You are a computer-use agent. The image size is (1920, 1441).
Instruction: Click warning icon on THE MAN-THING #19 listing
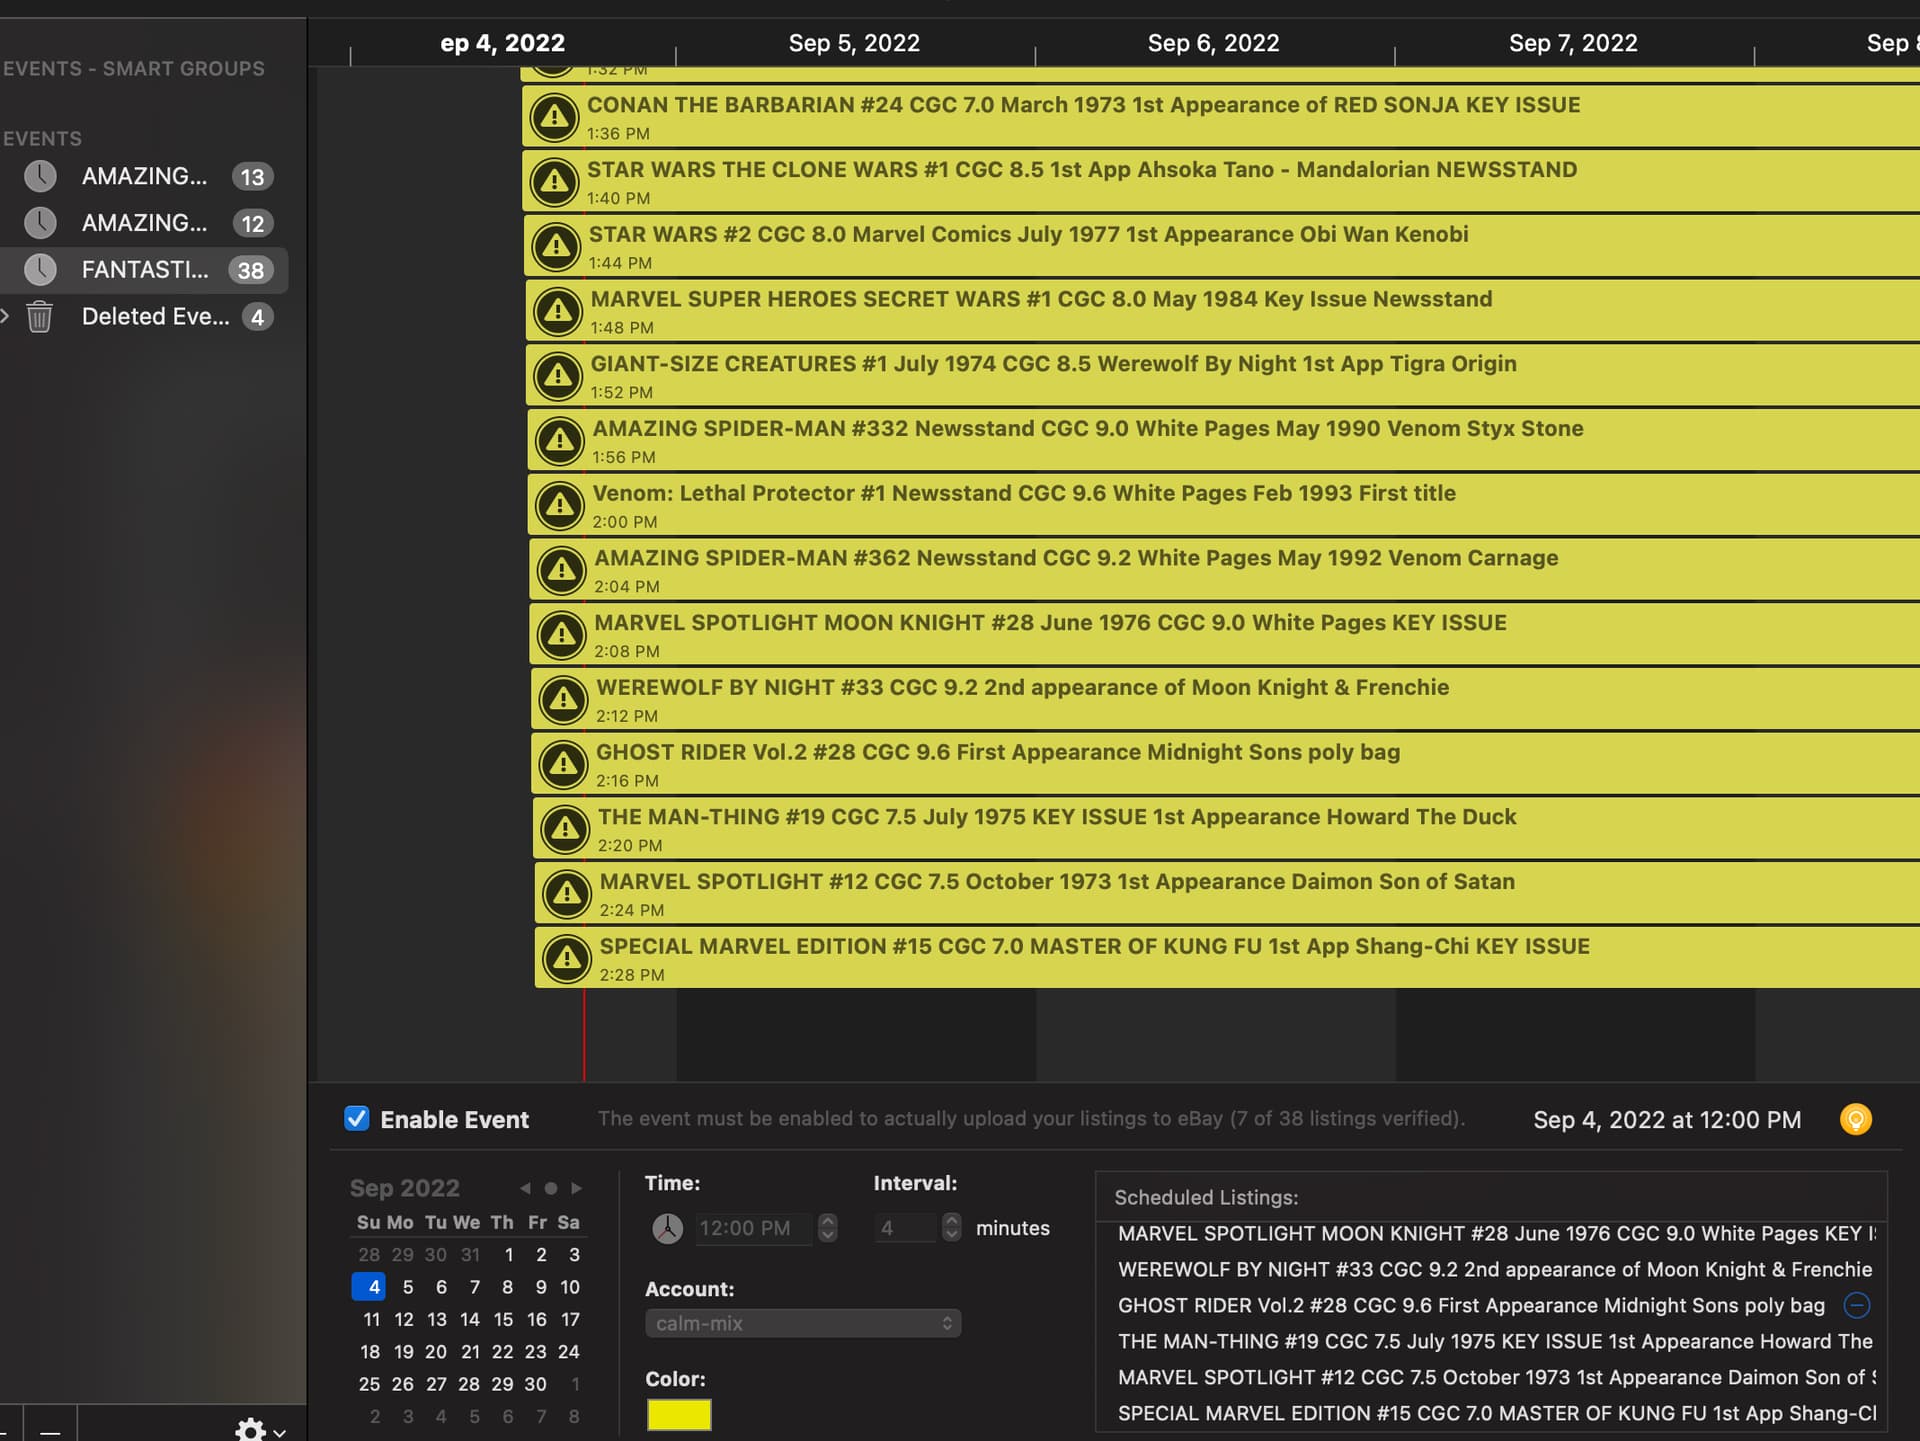coord(566,829)
